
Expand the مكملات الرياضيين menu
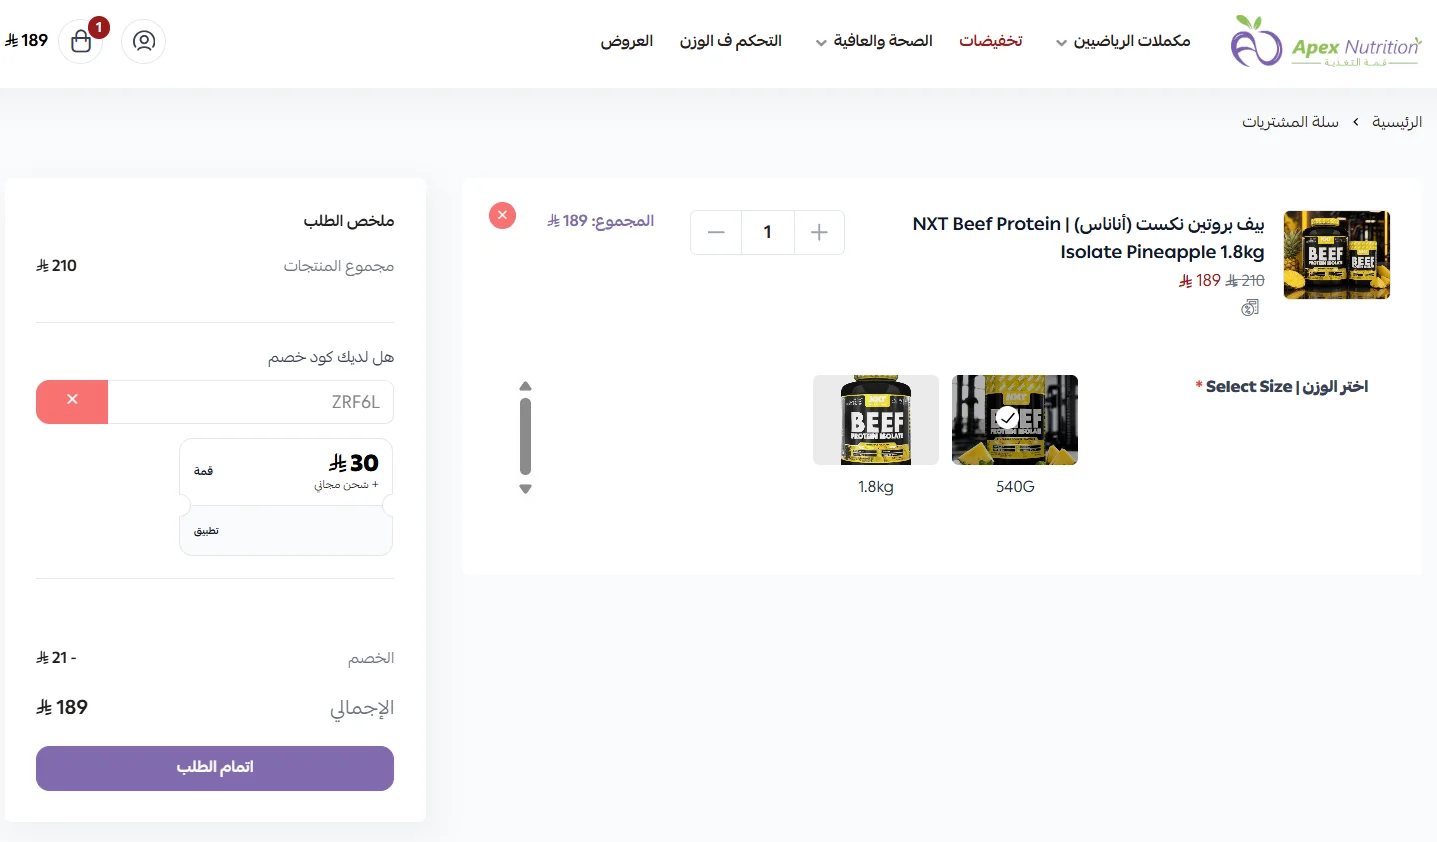coord(1123,41)
